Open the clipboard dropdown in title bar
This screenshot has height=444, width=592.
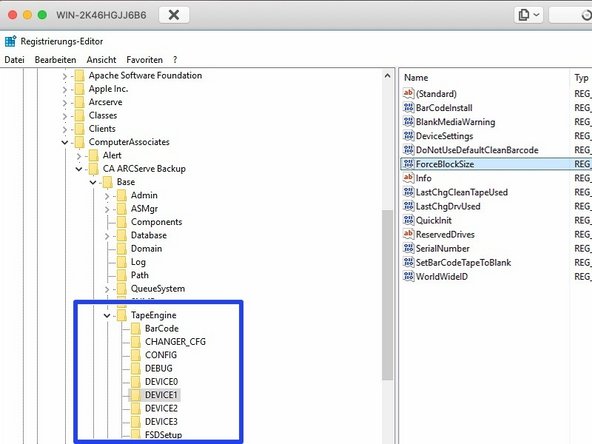[x=528, y=15]
